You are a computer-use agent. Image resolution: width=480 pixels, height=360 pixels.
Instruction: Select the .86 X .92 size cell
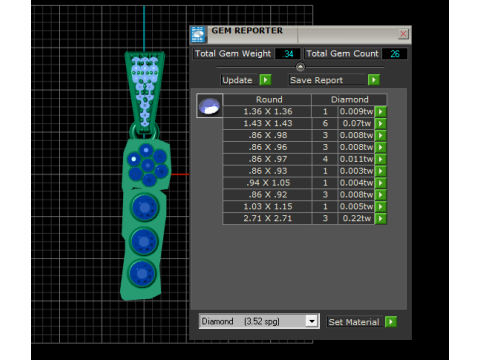pyautogui.click(x=267, y=195)
